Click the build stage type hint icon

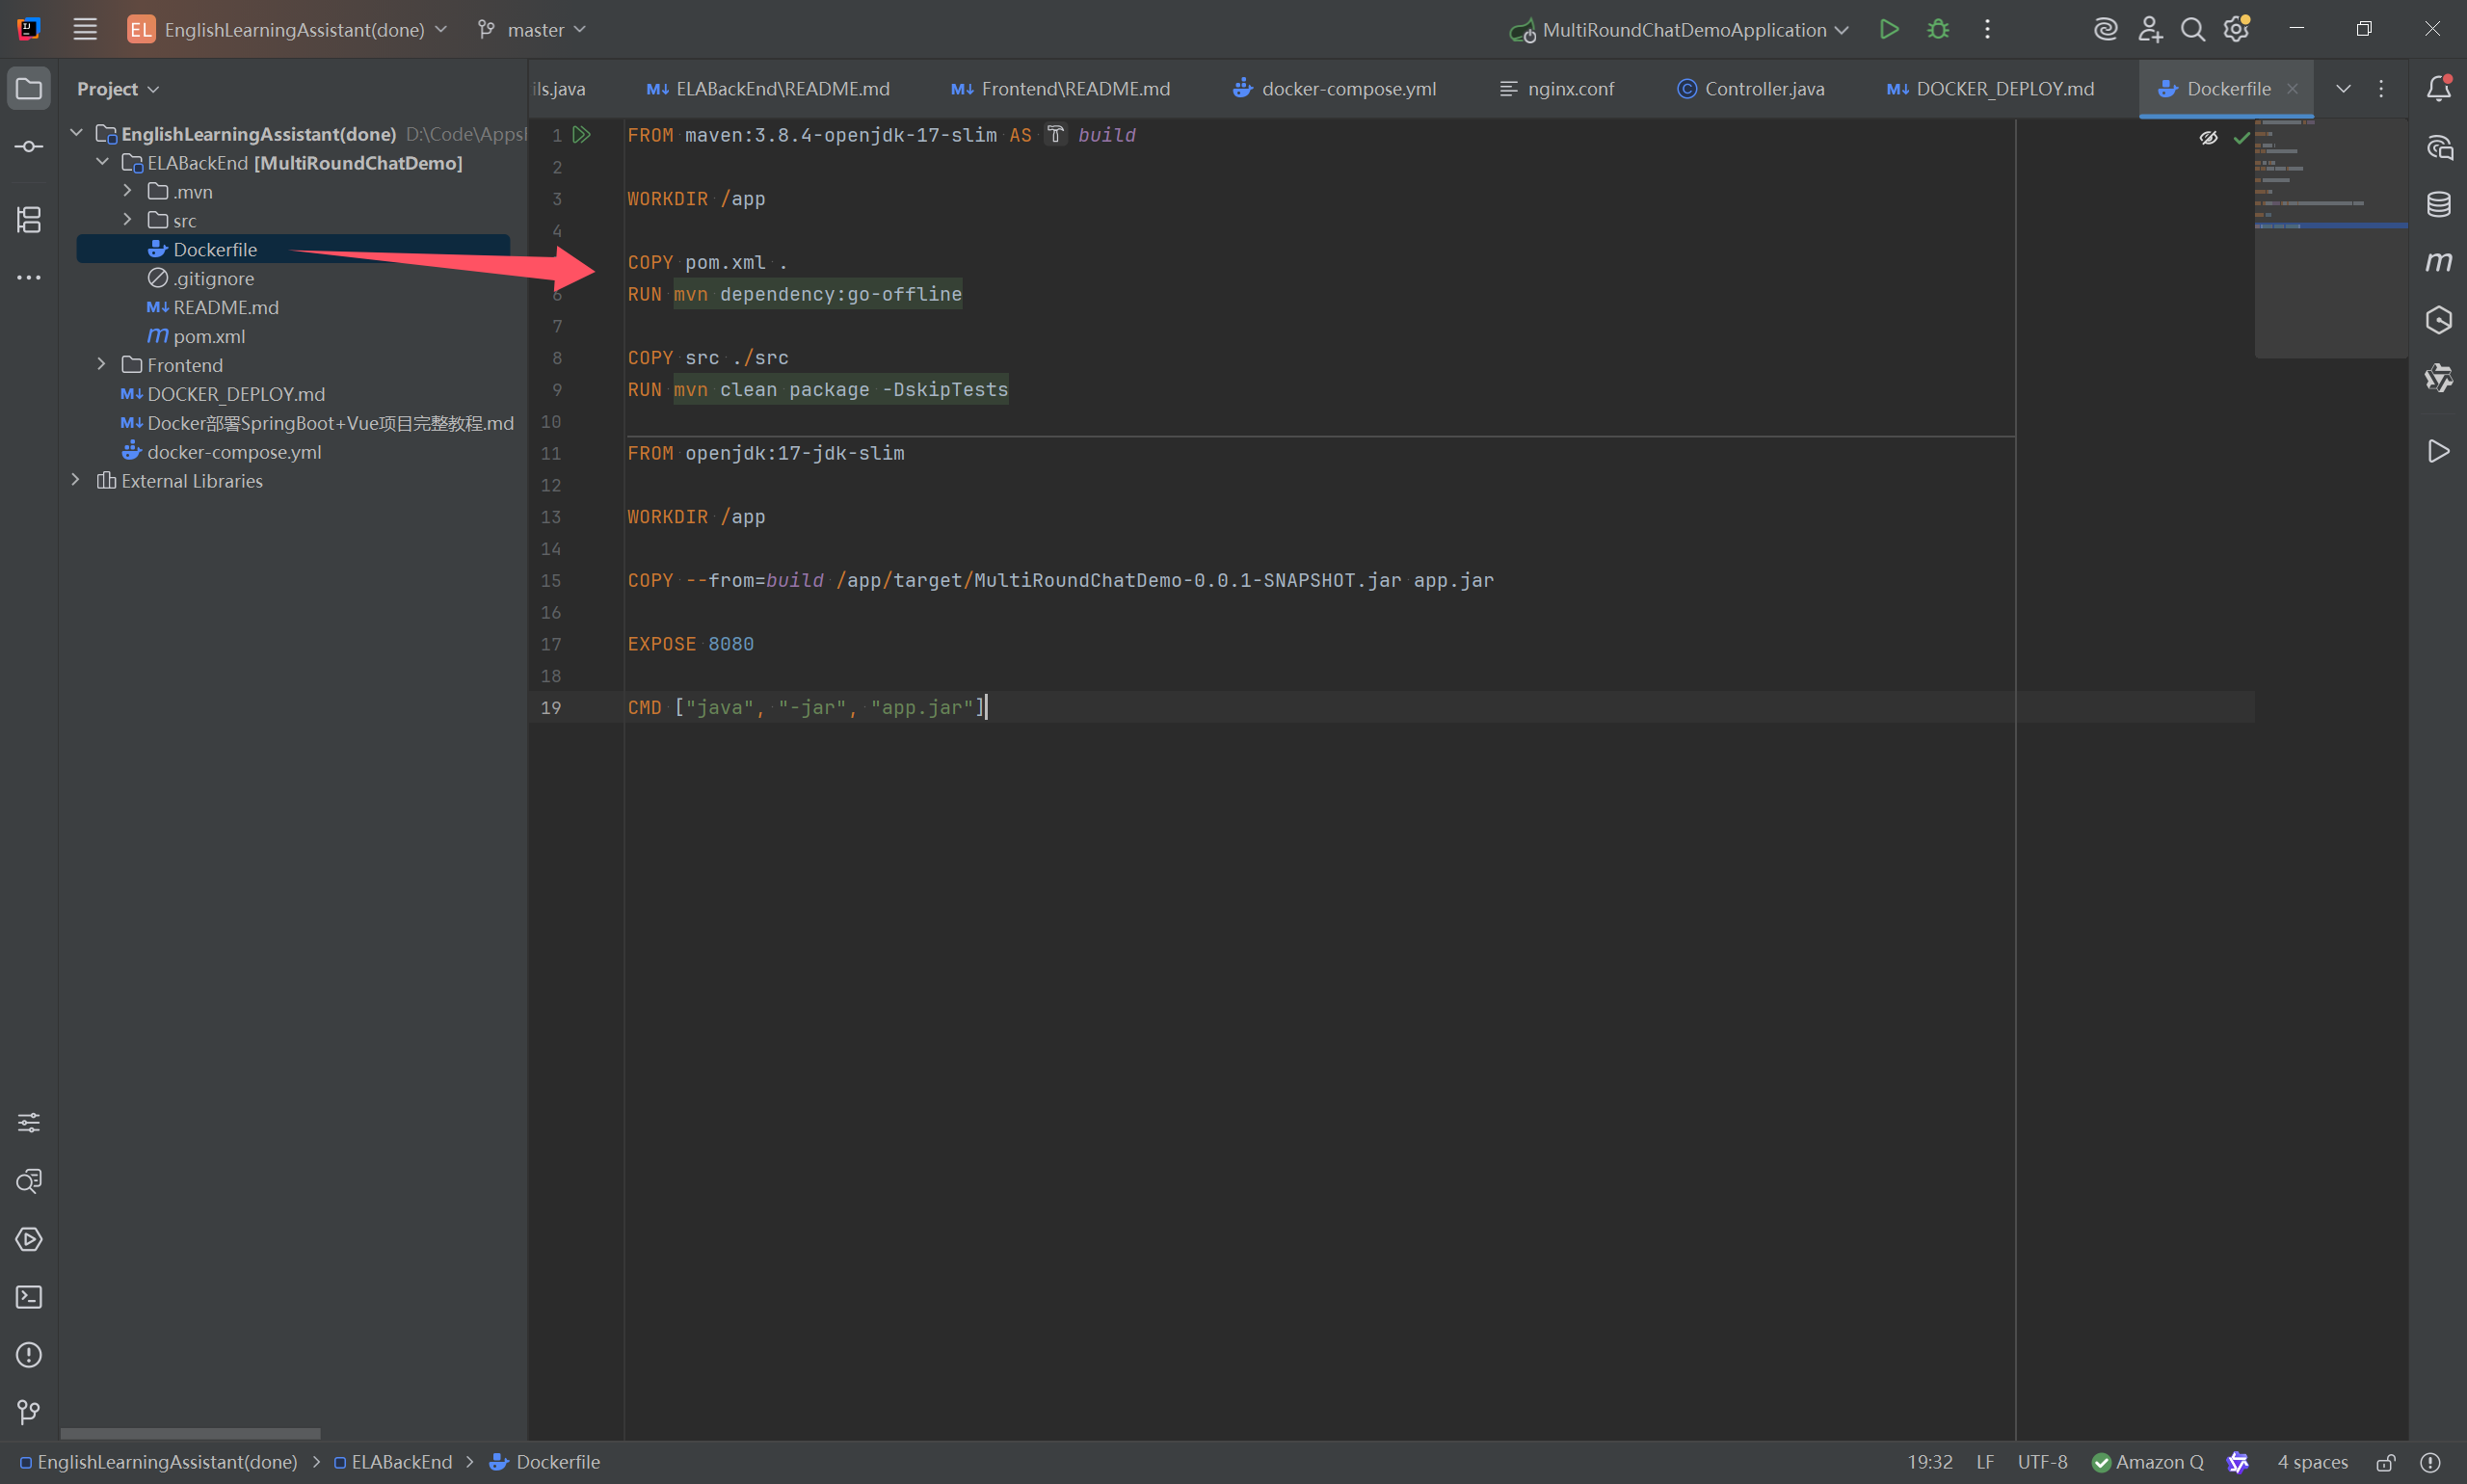pos(1055,134)
